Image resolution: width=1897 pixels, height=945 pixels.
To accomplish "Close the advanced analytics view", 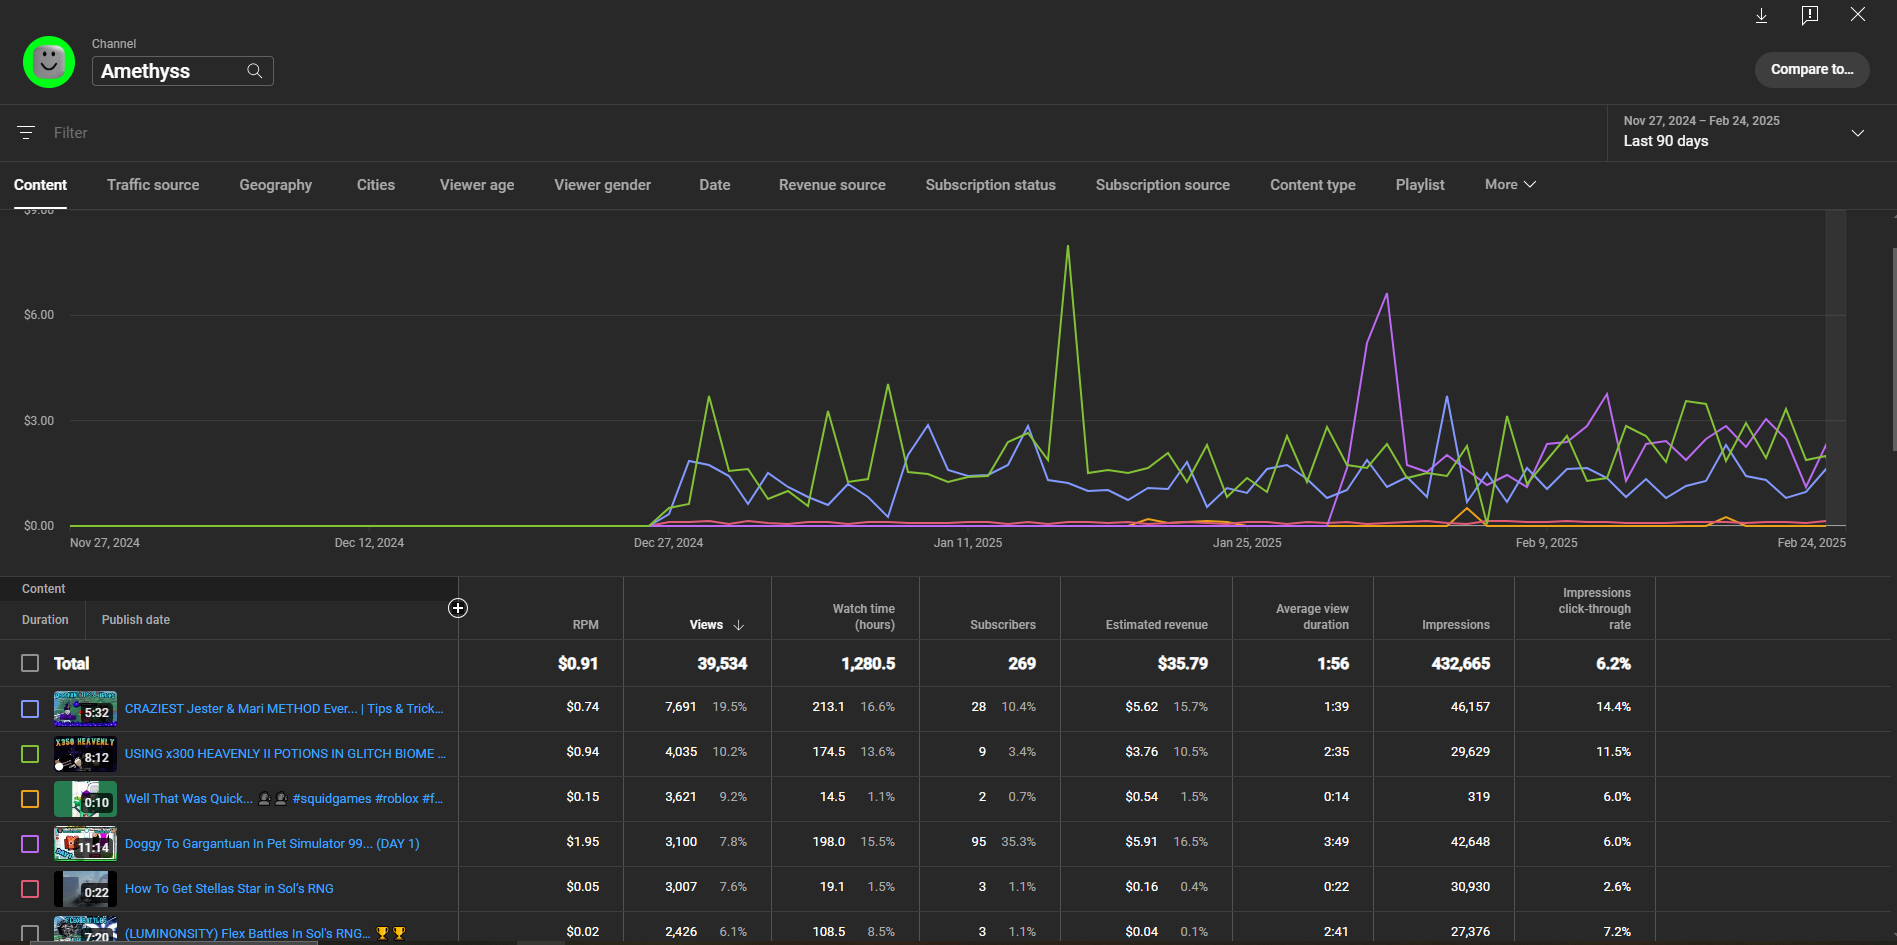I will pyautogui.click(x=1858, y=15).
